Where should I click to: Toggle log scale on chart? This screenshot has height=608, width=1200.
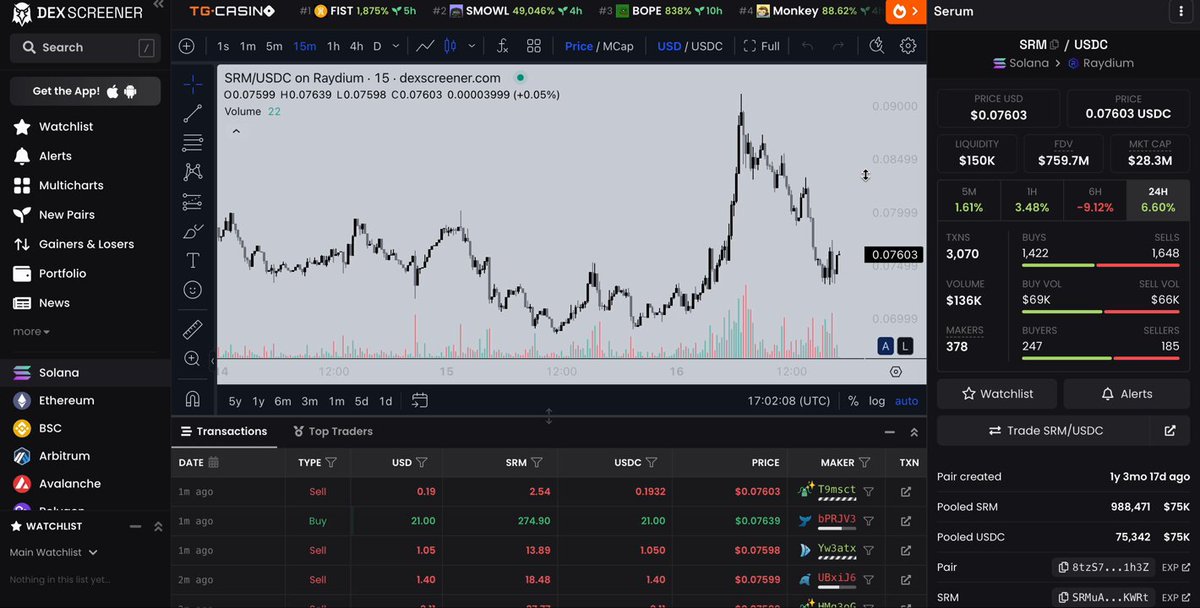(877, 401)
